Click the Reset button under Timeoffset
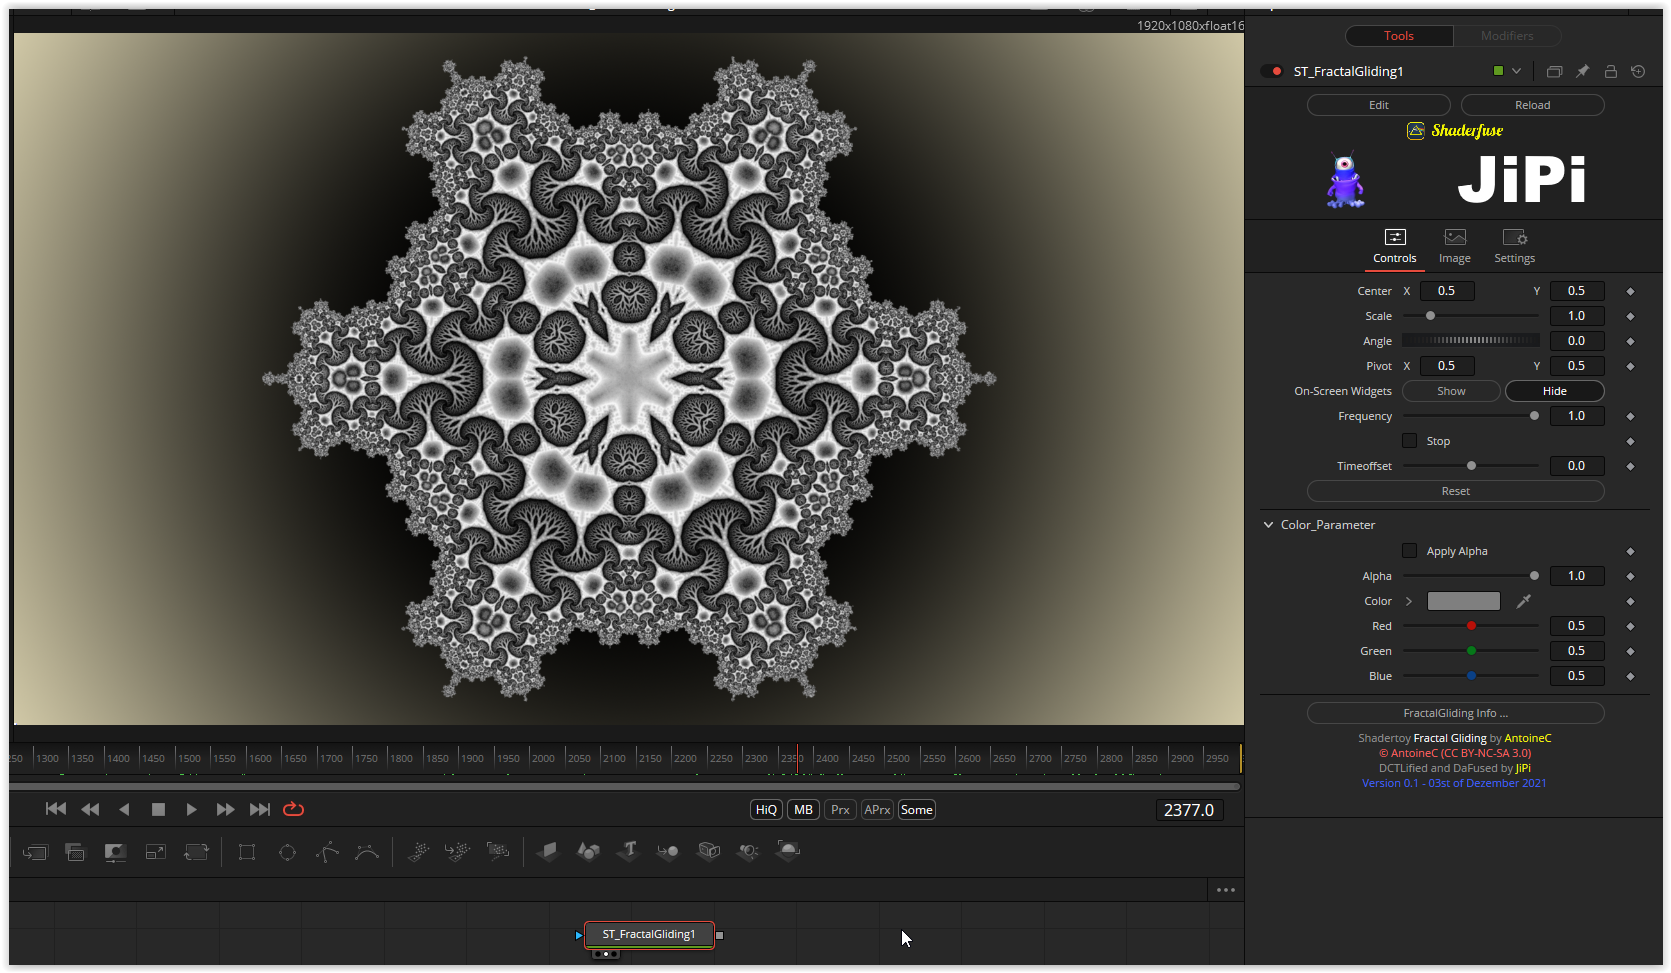This screenshot has width=1671, height=973. pos(1456,491)
